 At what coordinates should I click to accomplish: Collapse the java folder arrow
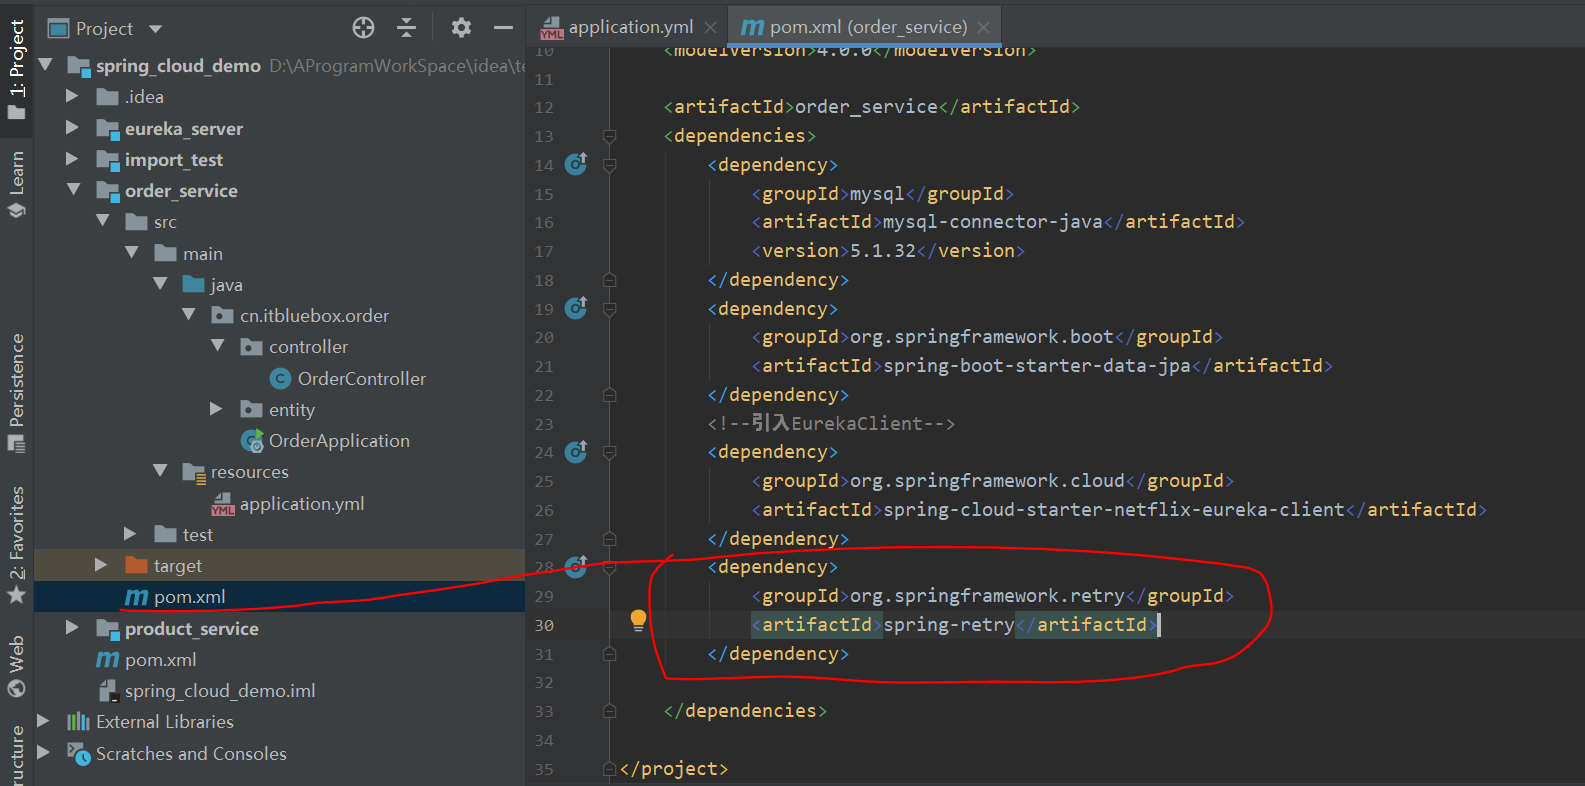click(160, 284)
